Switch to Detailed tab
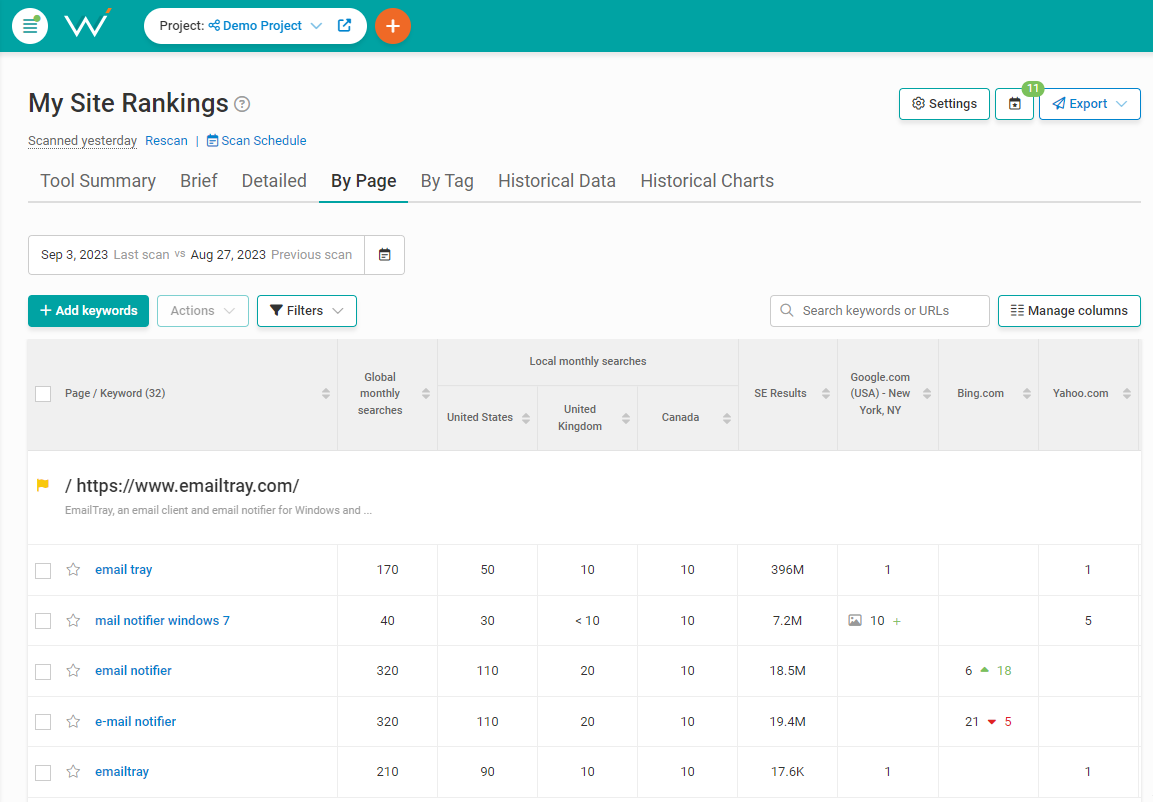 (x=274, y=181)
